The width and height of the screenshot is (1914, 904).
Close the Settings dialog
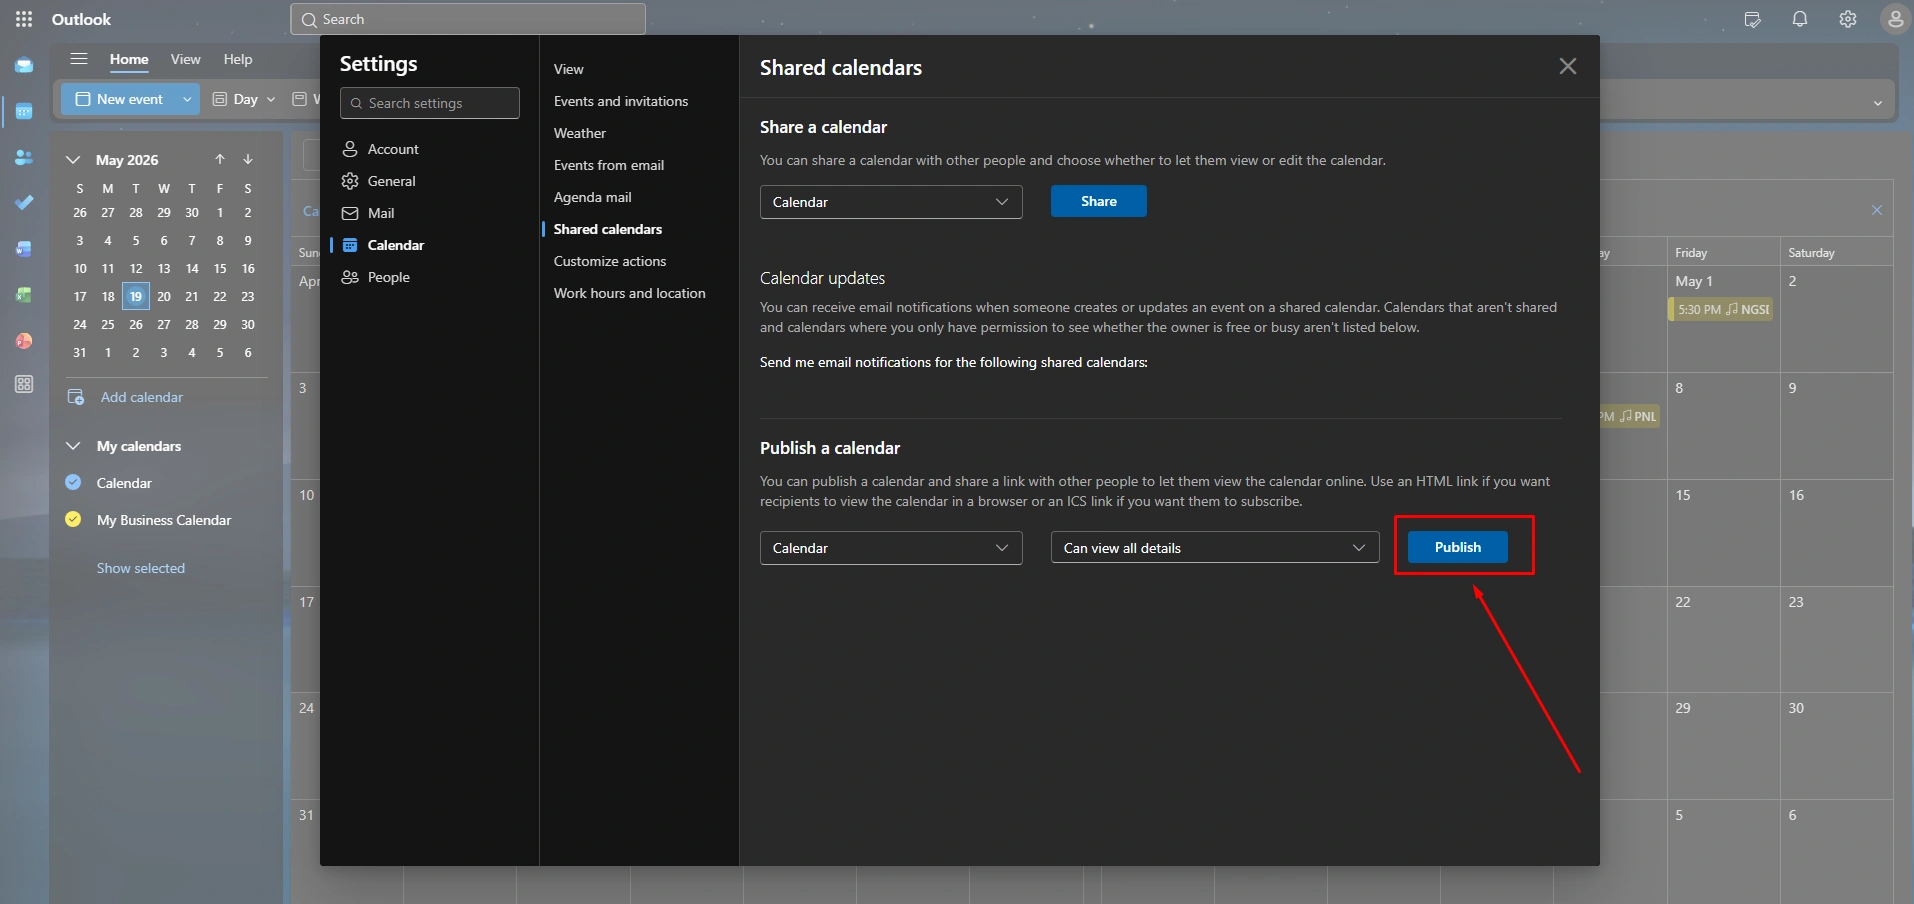tap(1568, 66)
